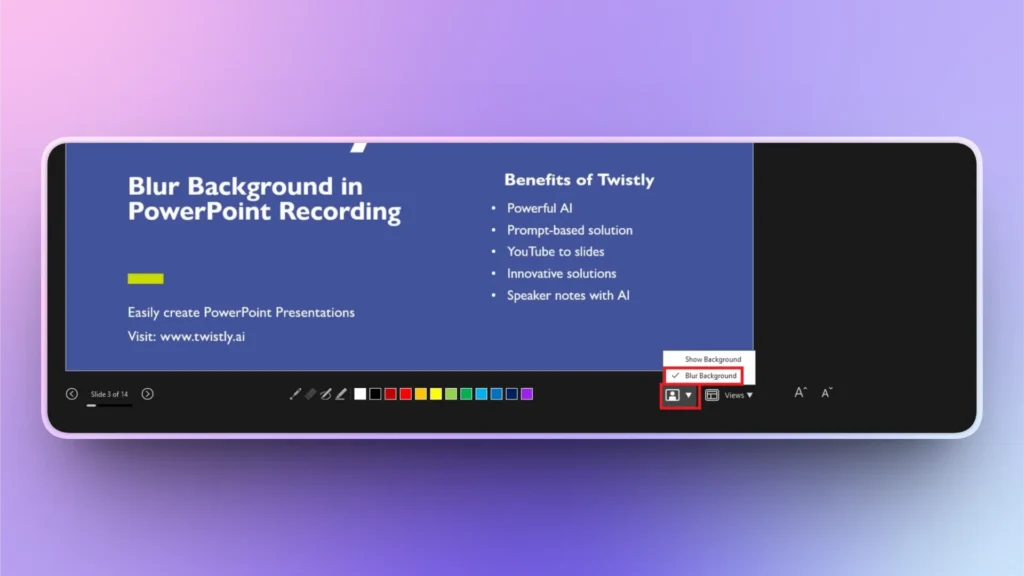
Task: Click the camera preview icon
Action: tap(671, 394)
